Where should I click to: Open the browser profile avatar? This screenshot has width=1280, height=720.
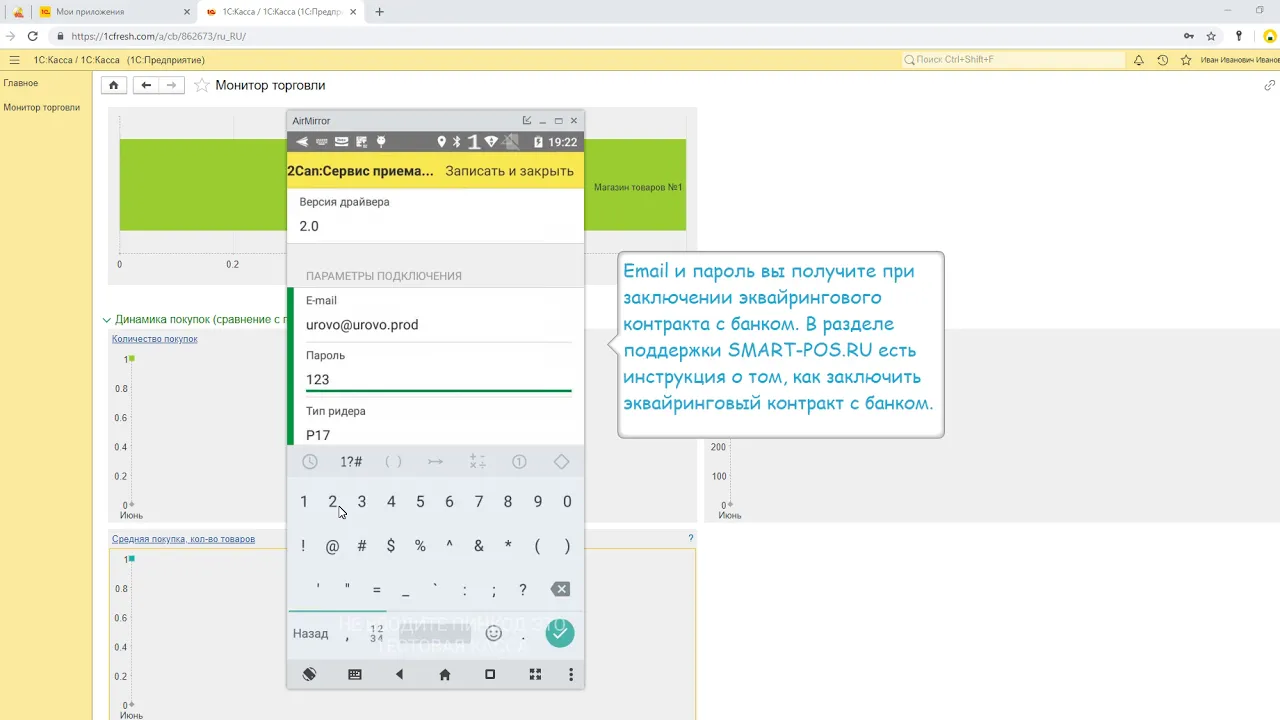1271,36
